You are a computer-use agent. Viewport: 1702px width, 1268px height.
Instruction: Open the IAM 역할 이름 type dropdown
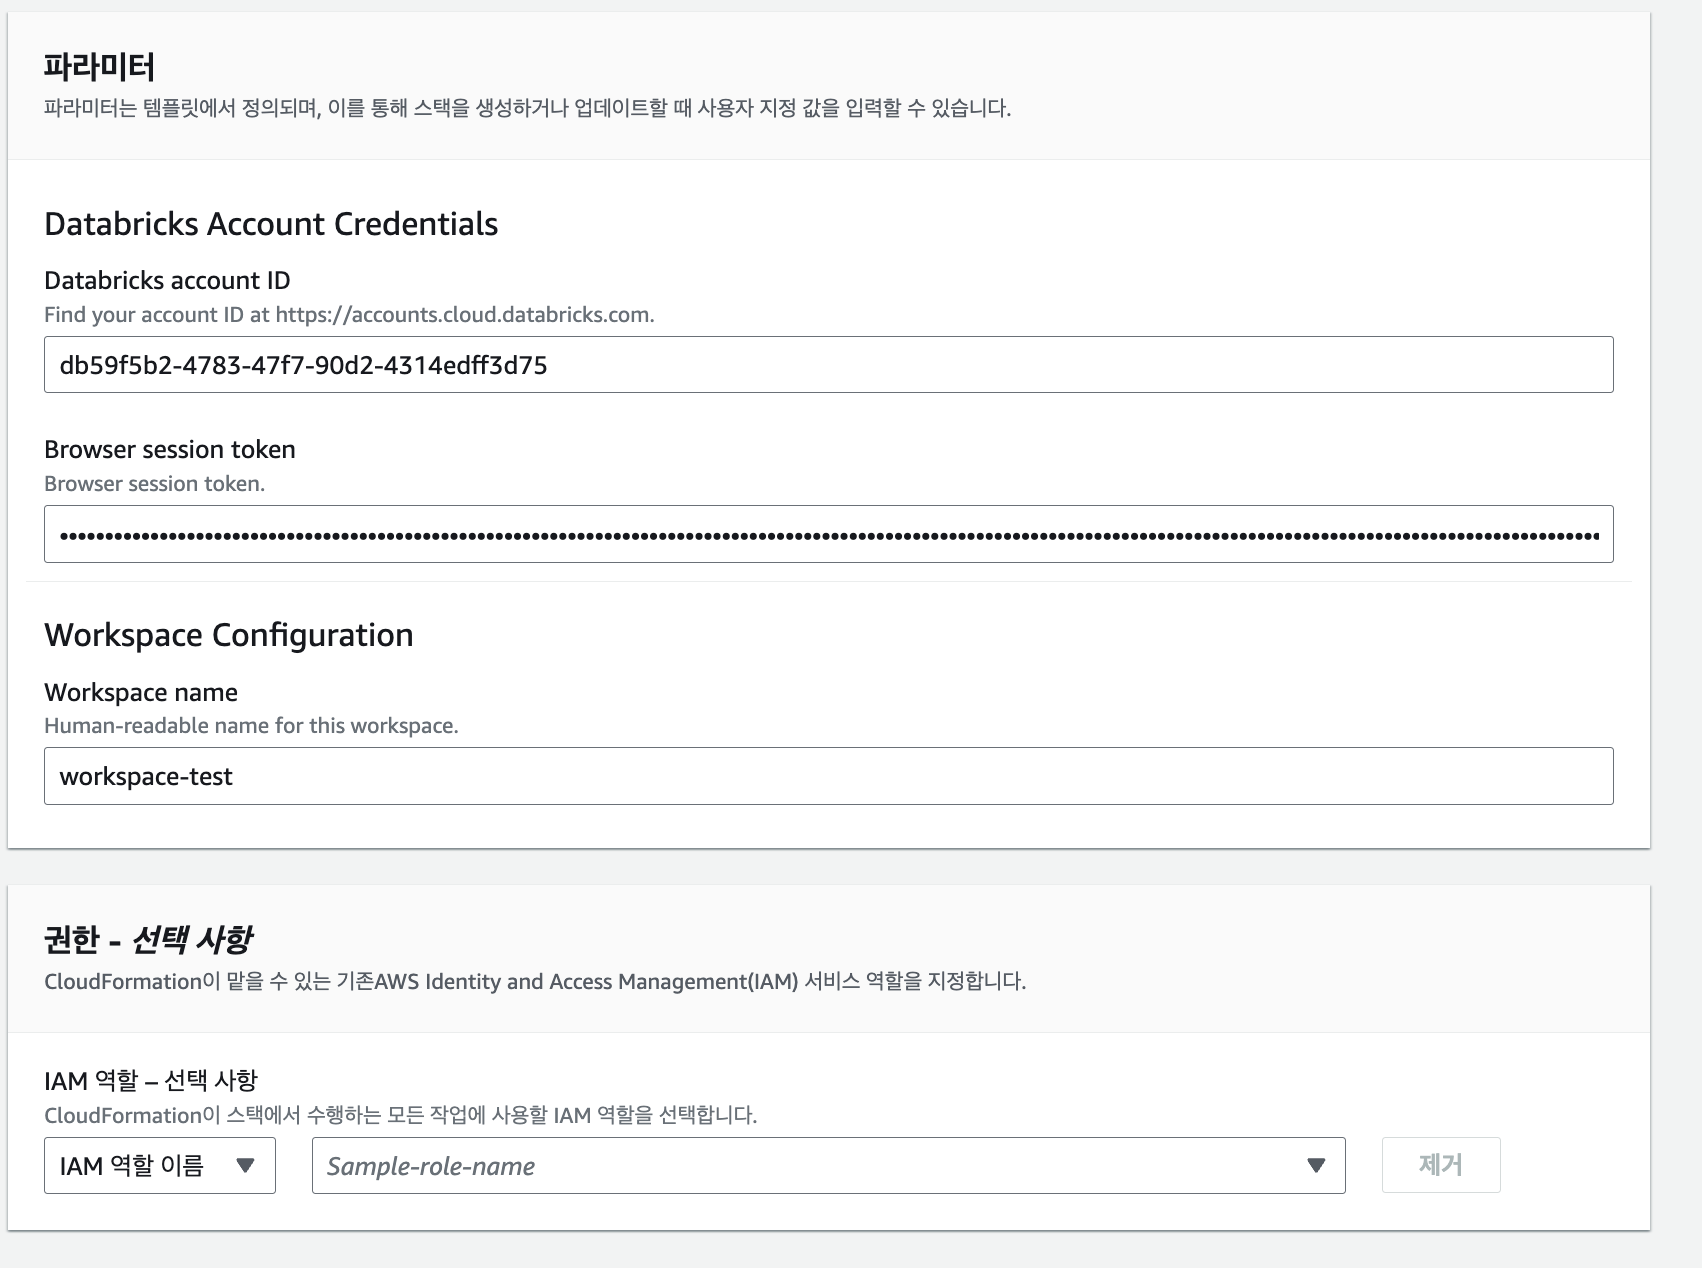coord(160,1165)
